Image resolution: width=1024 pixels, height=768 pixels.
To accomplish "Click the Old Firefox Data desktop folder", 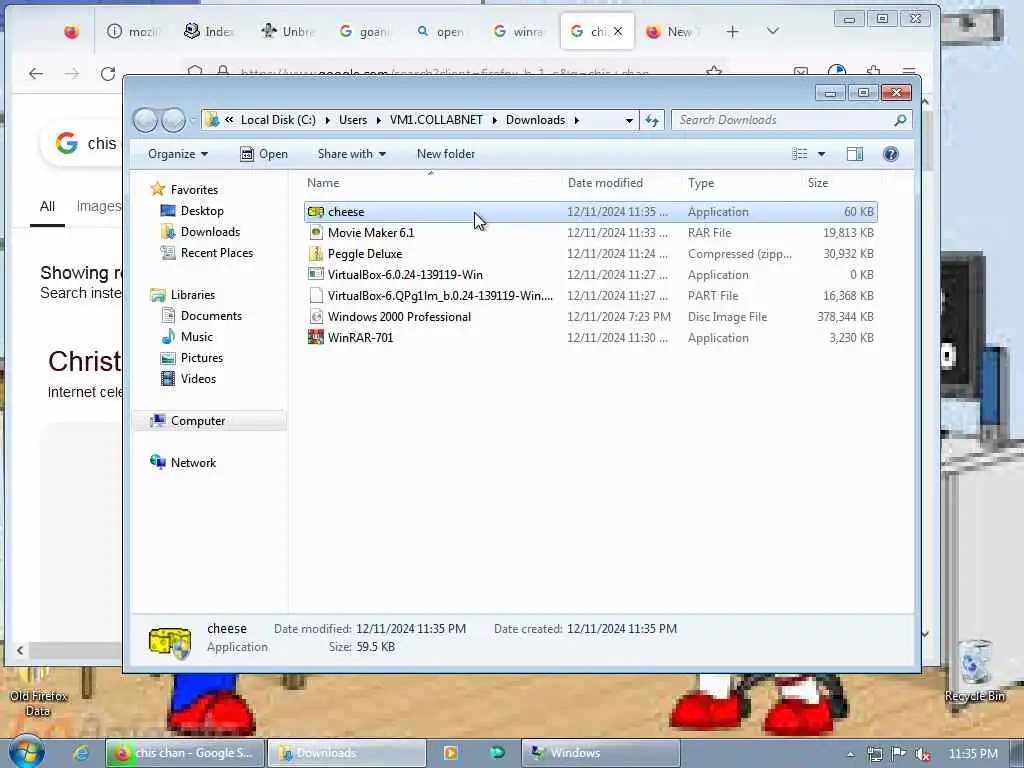I will tap(38, 694).
